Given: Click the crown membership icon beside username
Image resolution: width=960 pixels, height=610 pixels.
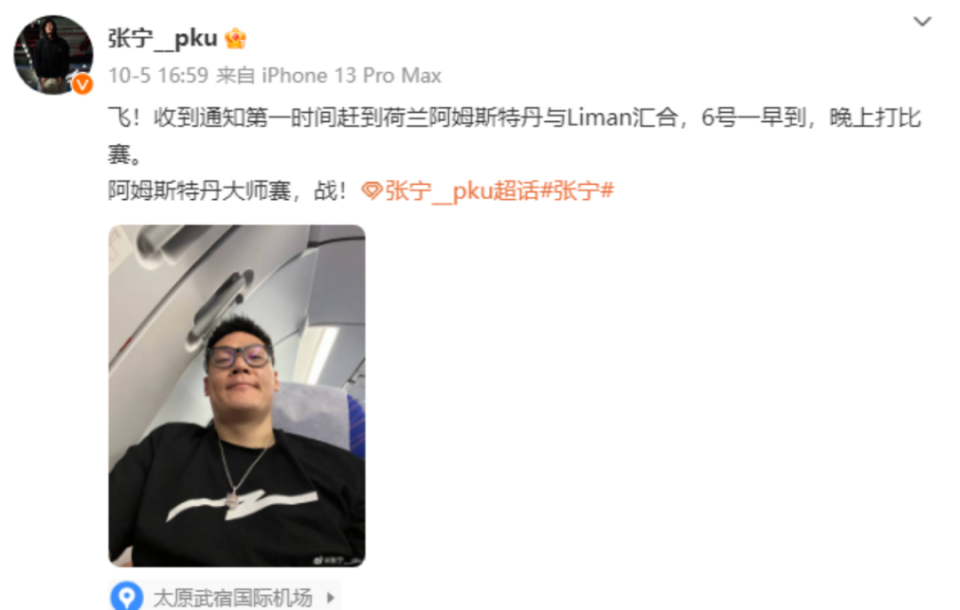Looking at the screenshot, I should (236, 39).
